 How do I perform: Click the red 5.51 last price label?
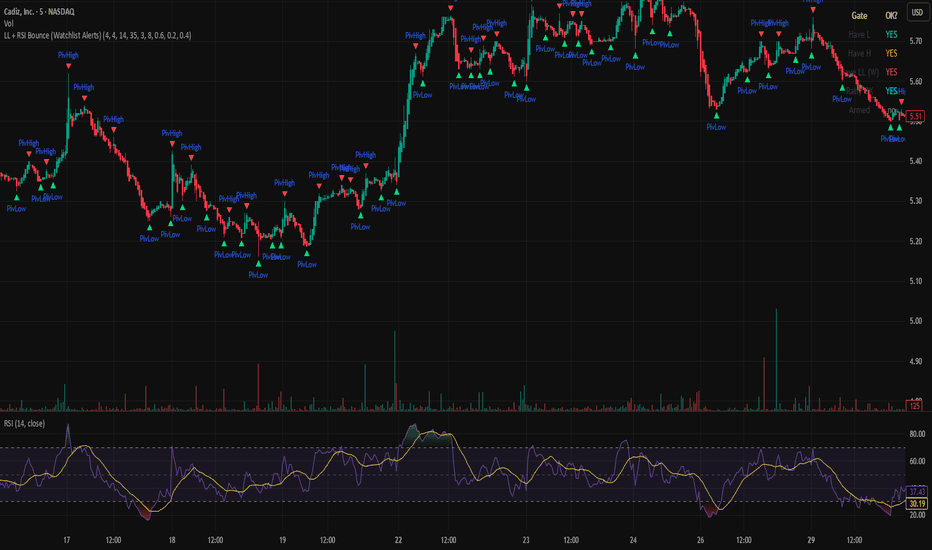(916, 117)
